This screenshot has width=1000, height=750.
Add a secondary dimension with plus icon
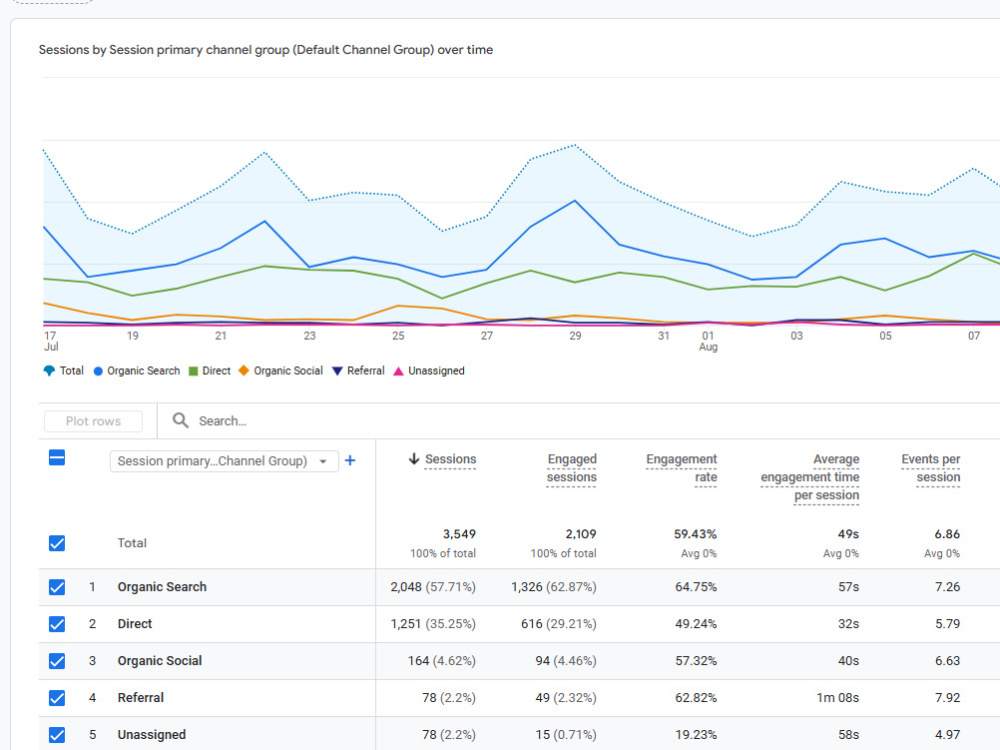pos(350,460)
